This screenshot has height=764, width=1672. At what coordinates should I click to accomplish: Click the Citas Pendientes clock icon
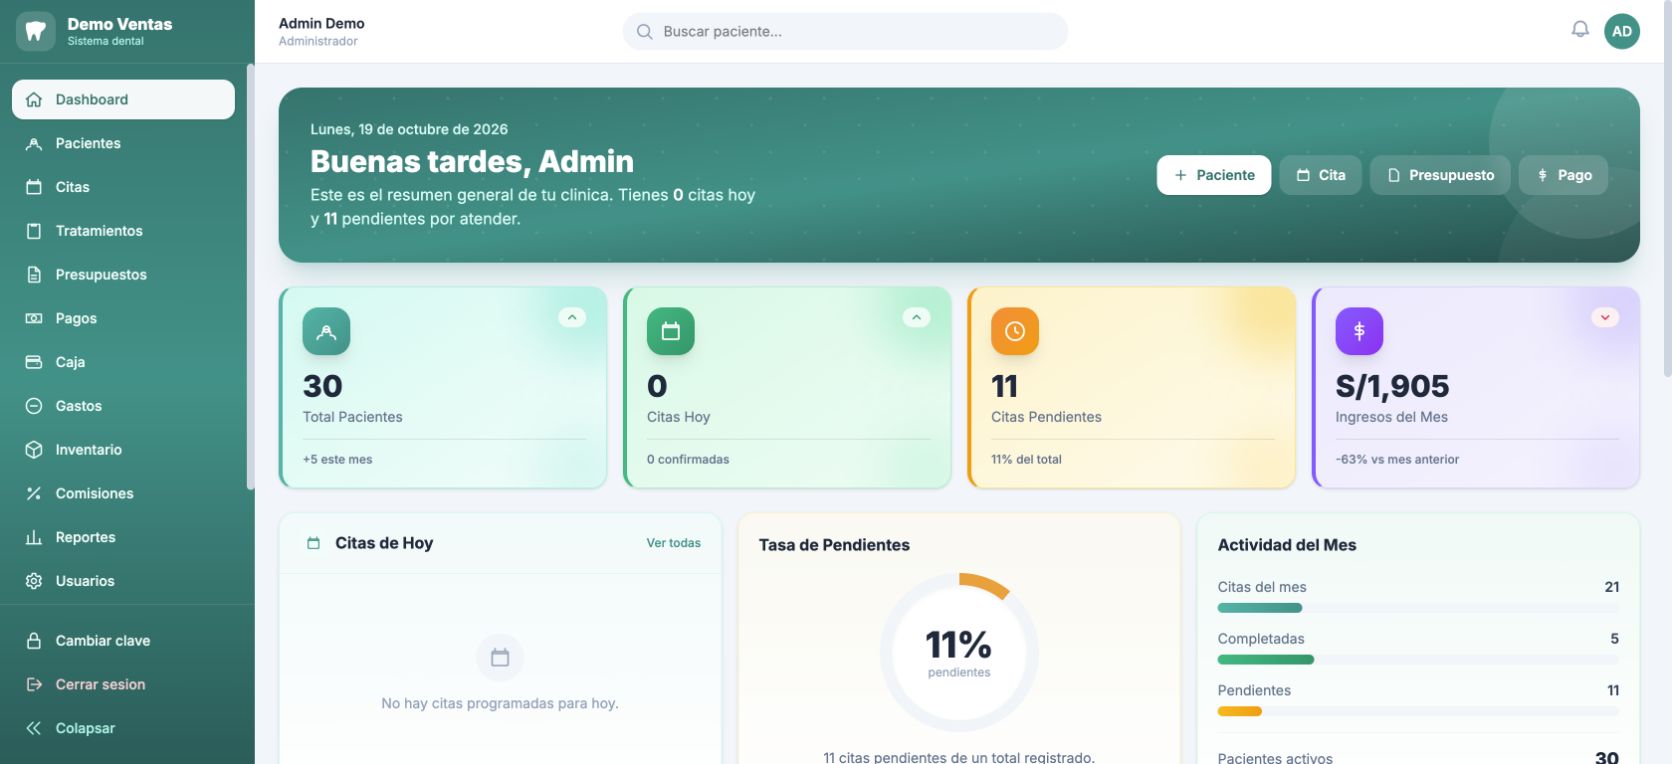[1014, 331]
